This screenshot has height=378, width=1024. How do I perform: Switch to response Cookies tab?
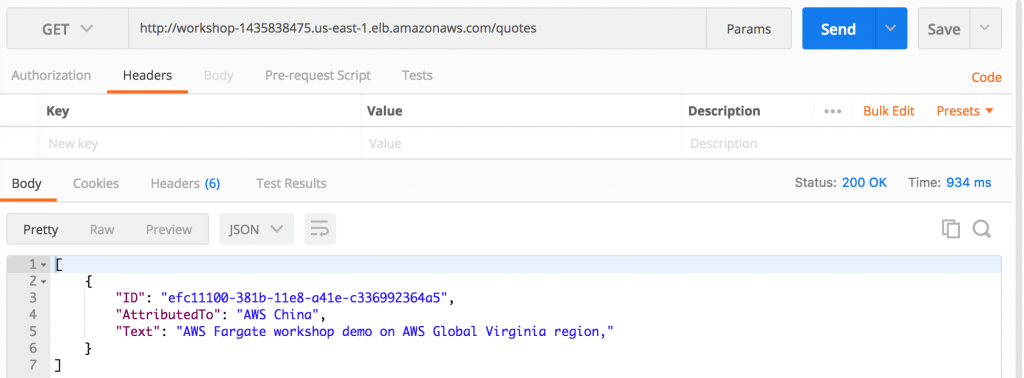pyautogui.click(x=96, y=183)
